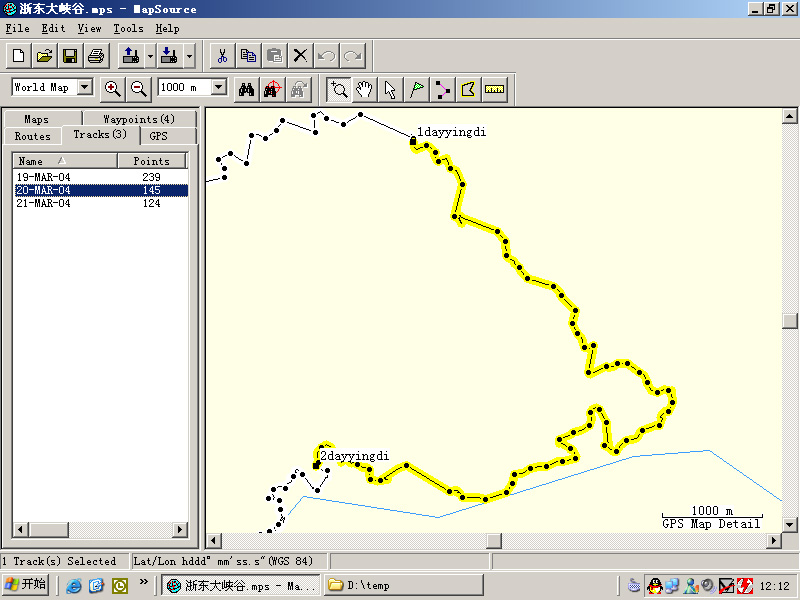Click the Cut scissors icon

pos(222,55)
